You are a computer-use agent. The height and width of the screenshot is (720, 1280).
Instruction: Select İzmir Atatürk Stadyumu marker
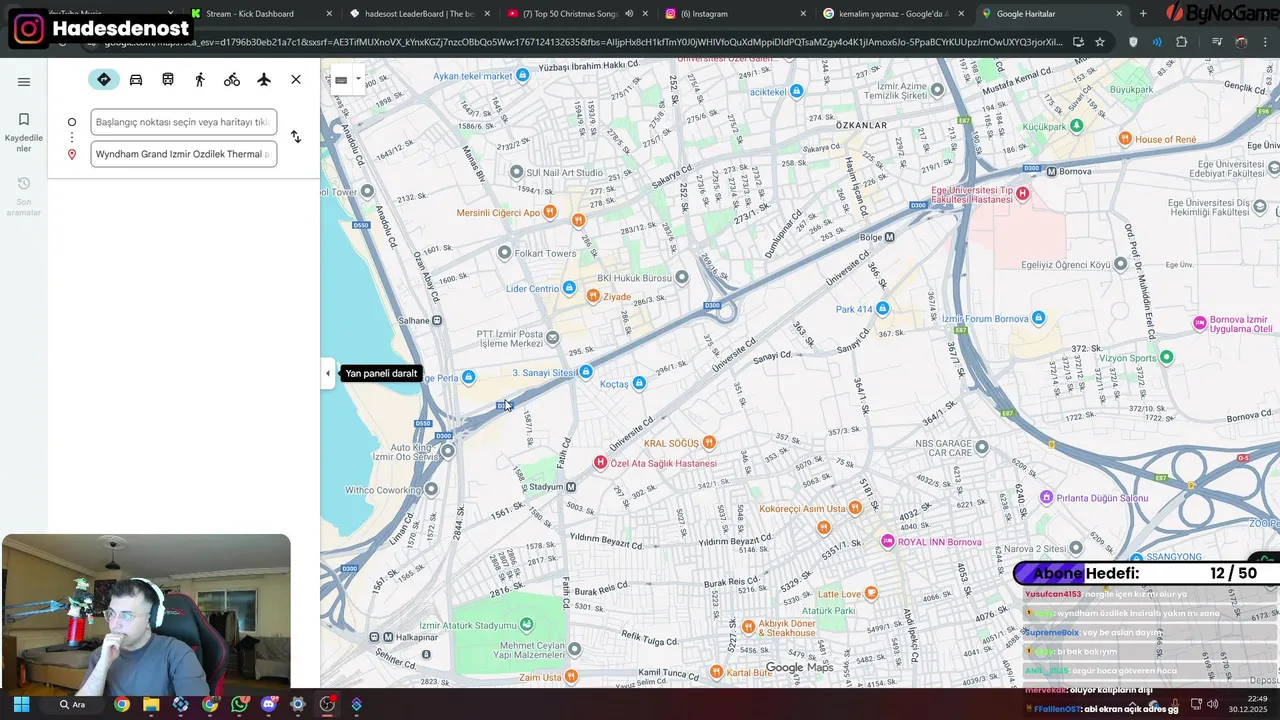tap(527, 625)
